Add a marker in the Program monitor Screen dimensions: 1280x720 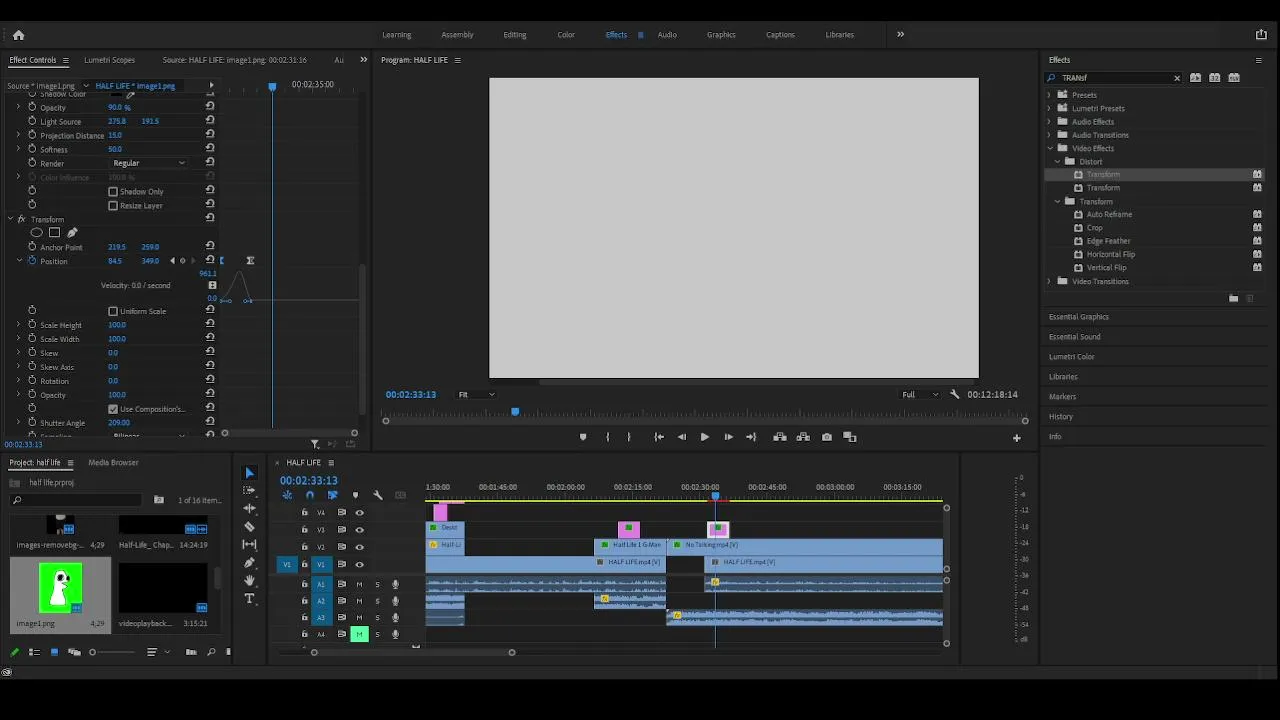coord(583,437)
